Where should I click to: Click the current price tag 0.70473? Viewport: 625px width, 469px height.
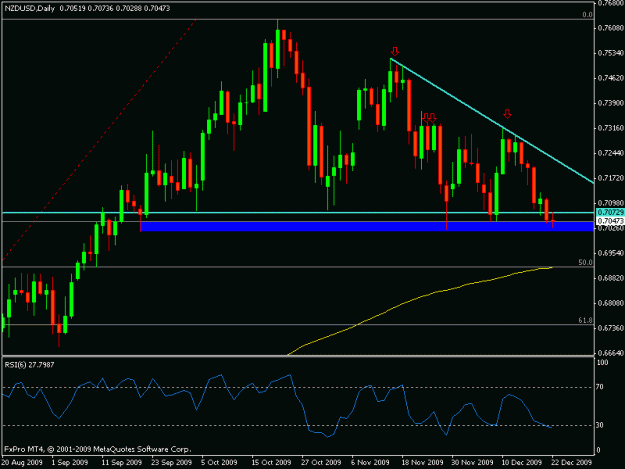pos(609,221)
